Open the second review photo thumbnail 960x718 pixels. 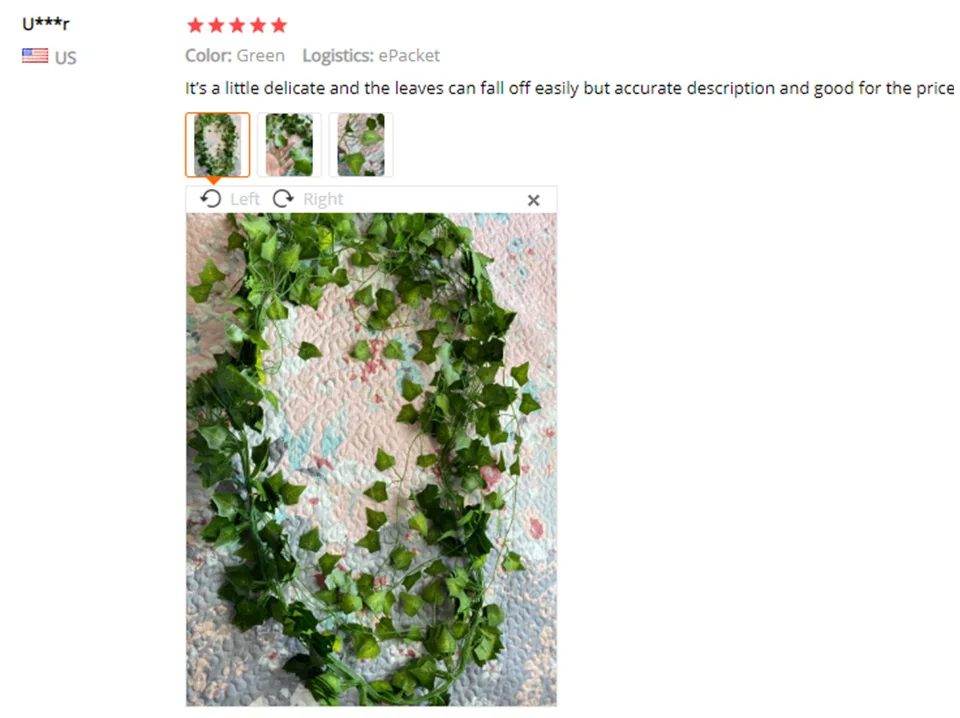click(289, 145)
